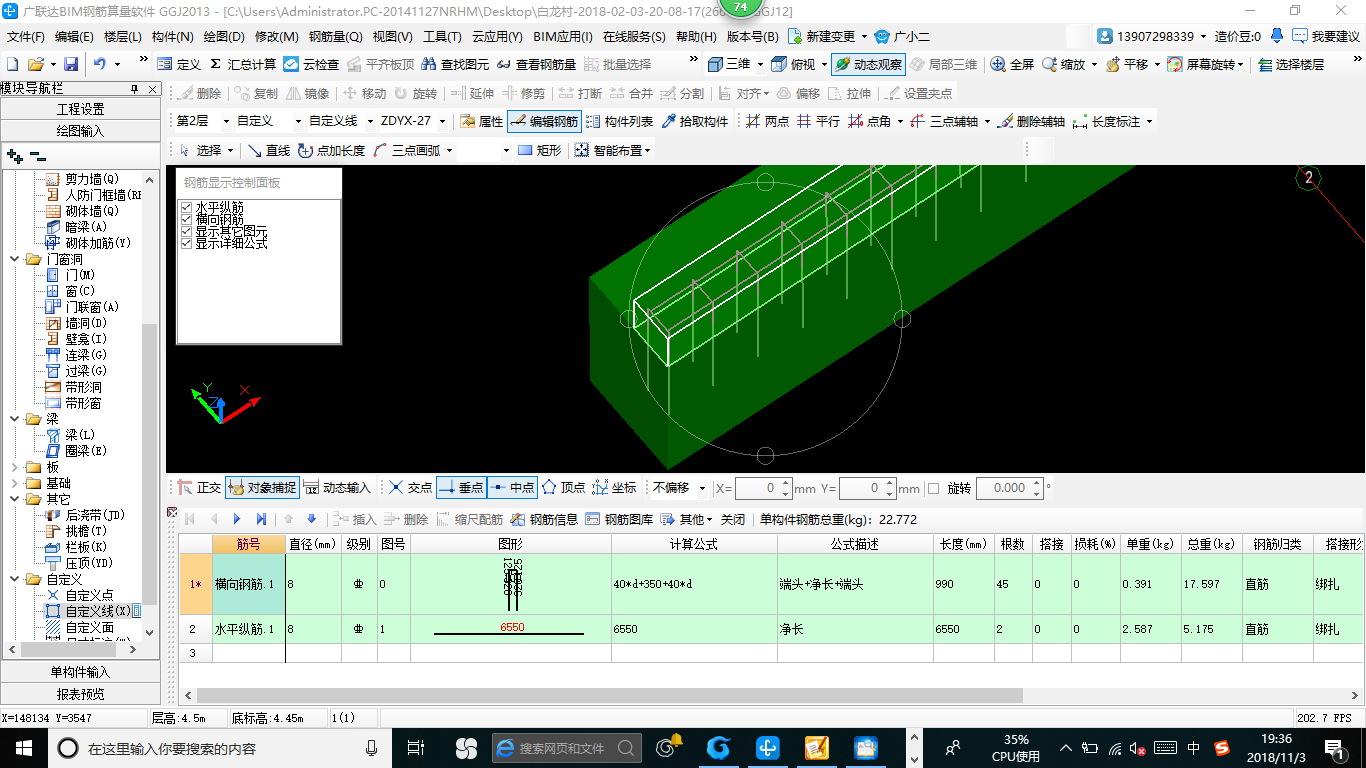Screen dimensions: 1366x768
Task: Uncheck 横向钢筋 checkbox
Action: (x=186, y=219)
